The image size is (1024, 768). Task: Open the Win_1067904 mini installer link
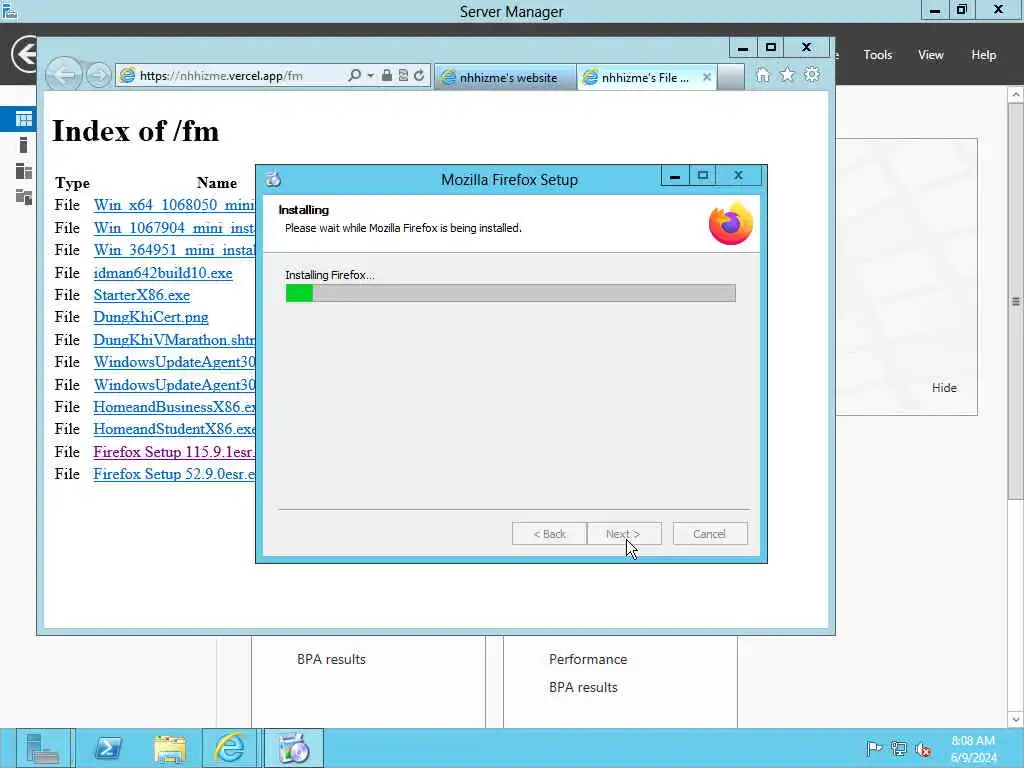[174, 228]
